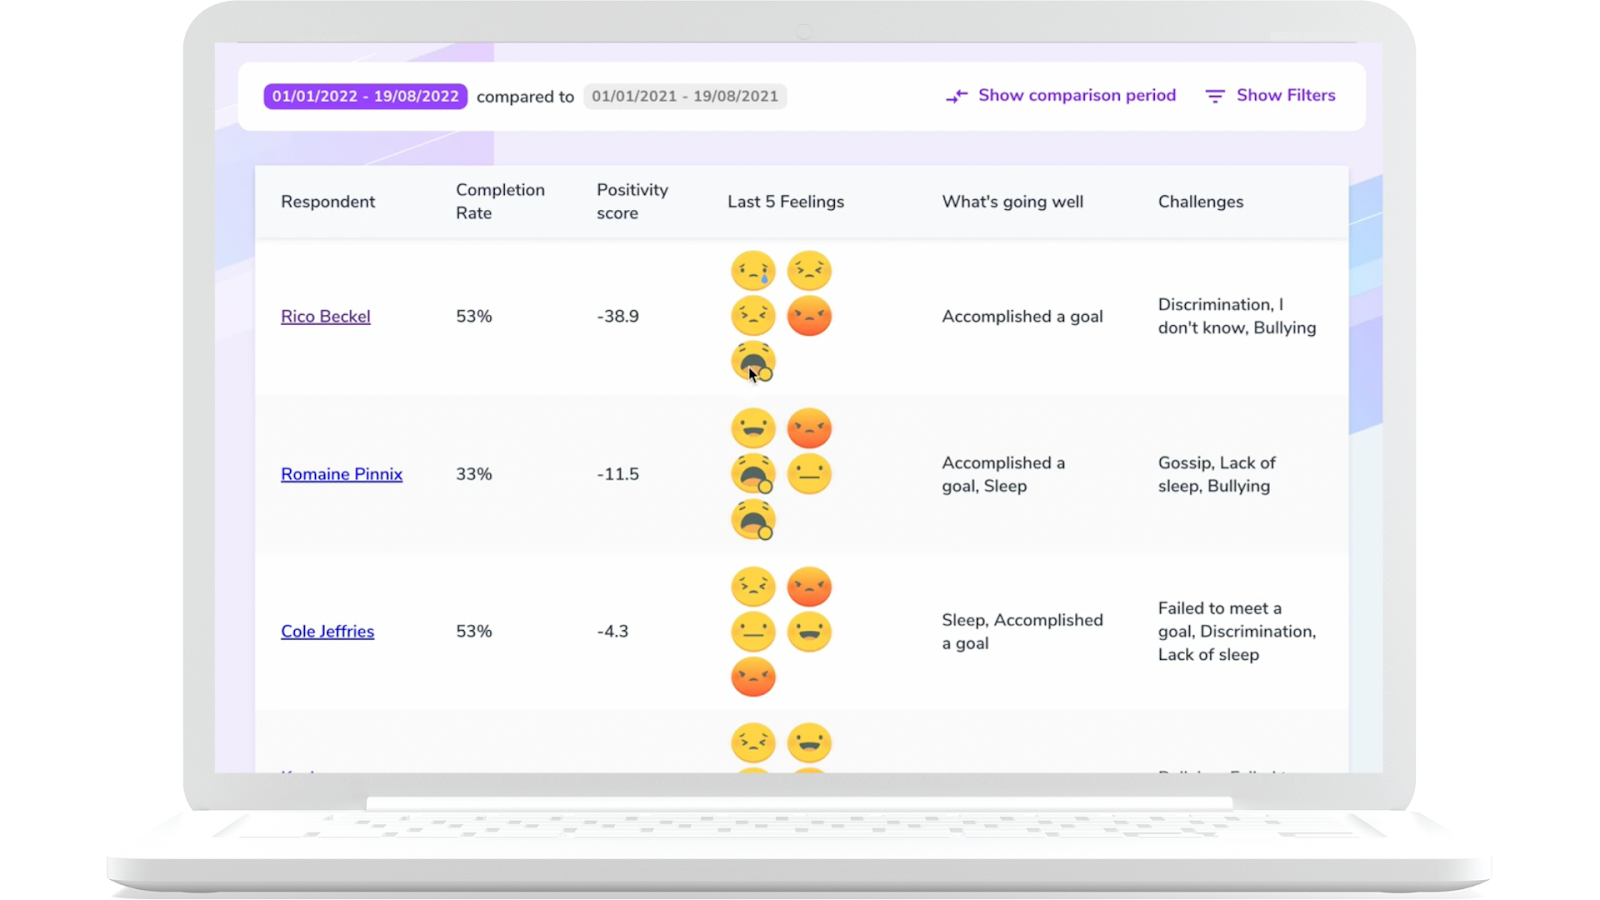
Task: Click the What's going well column header
Action: pos(1013,202)
